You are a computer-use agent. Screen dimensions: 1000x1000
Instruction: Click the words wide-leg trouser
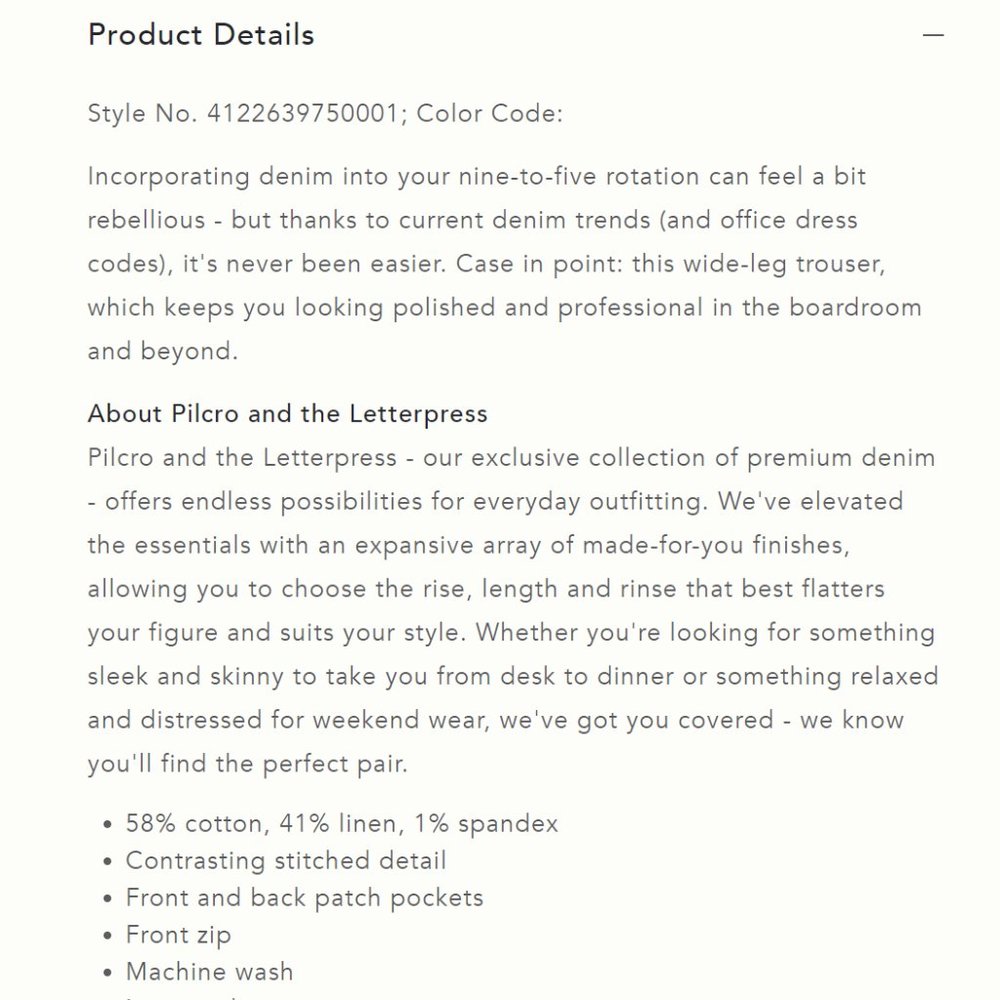coord(783,264)
